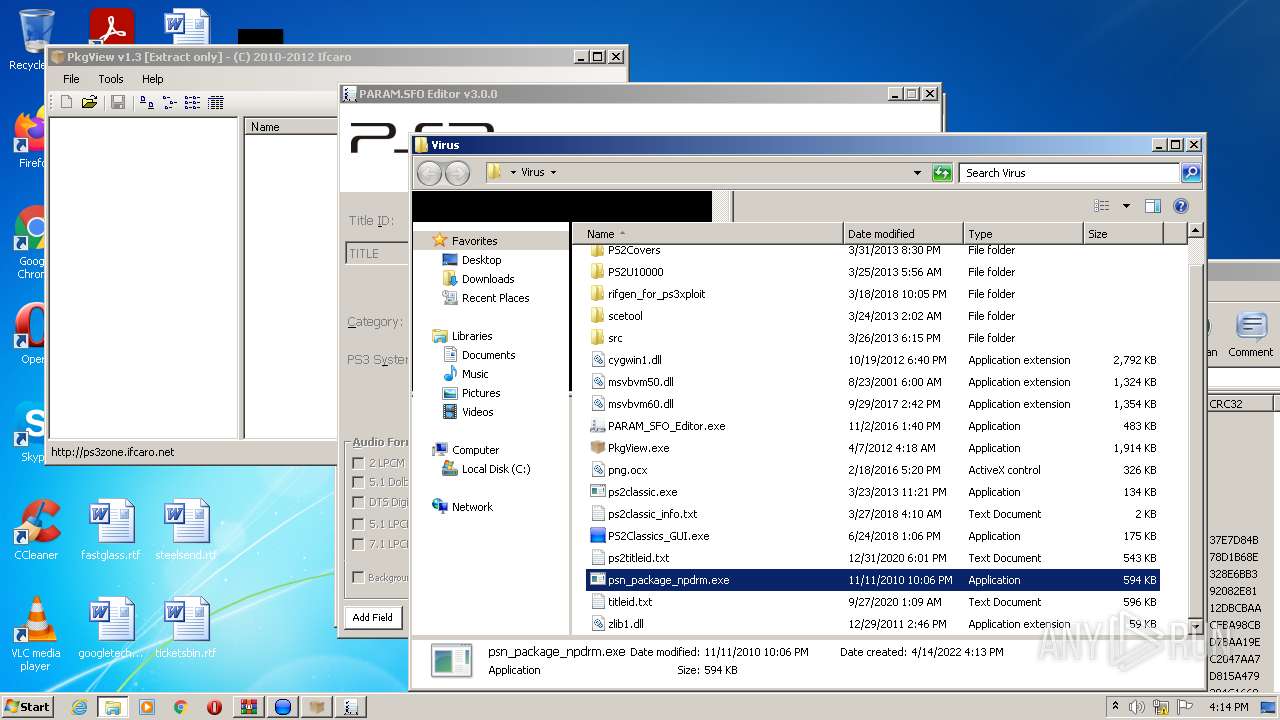Select the rifgen_for_ps3xploit folder

tap(656, 294)
